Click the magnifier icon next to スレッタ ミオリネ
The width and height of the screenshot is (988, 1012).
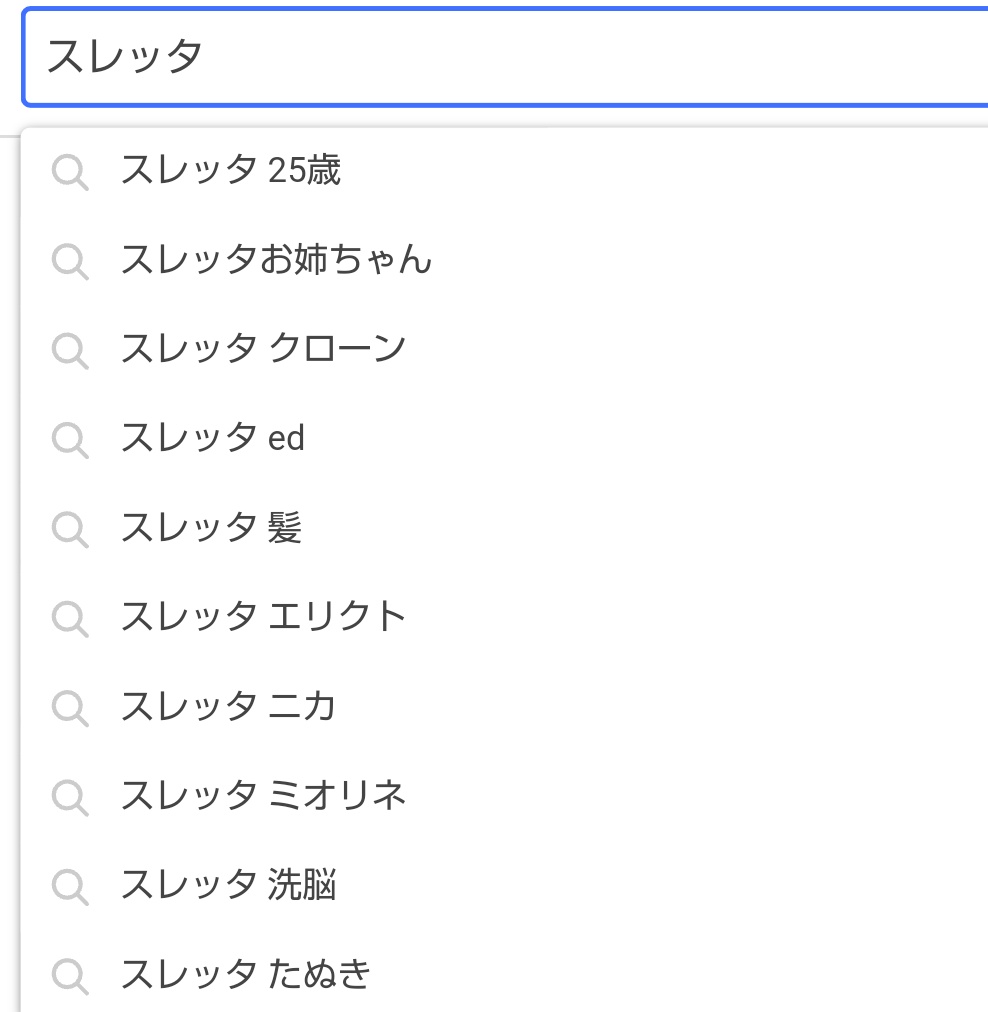(x=70, y=797)
